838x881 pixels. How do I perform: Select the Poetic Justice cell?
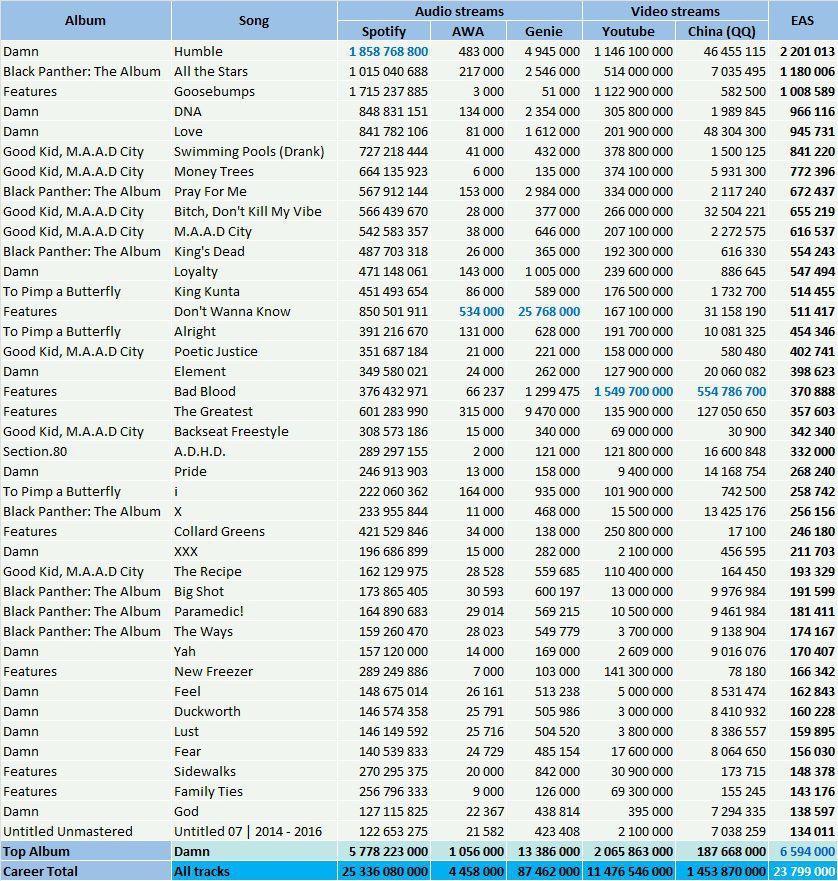point(254,352)
